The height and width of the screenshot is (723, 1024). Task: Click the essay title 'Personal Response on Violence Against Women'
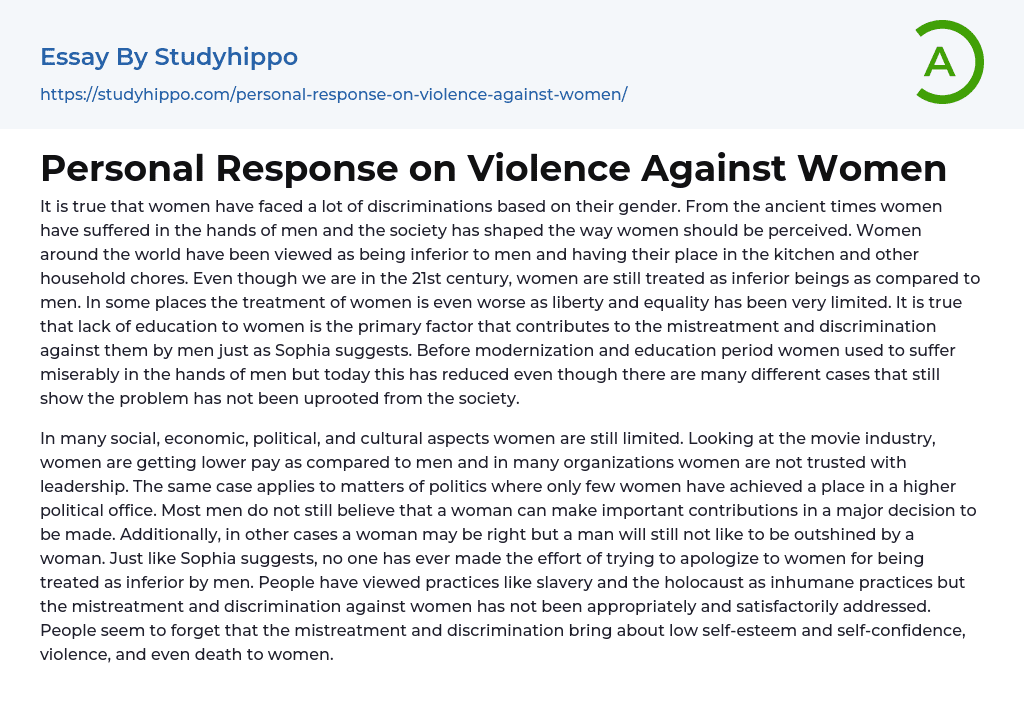[x=493, y=168]
